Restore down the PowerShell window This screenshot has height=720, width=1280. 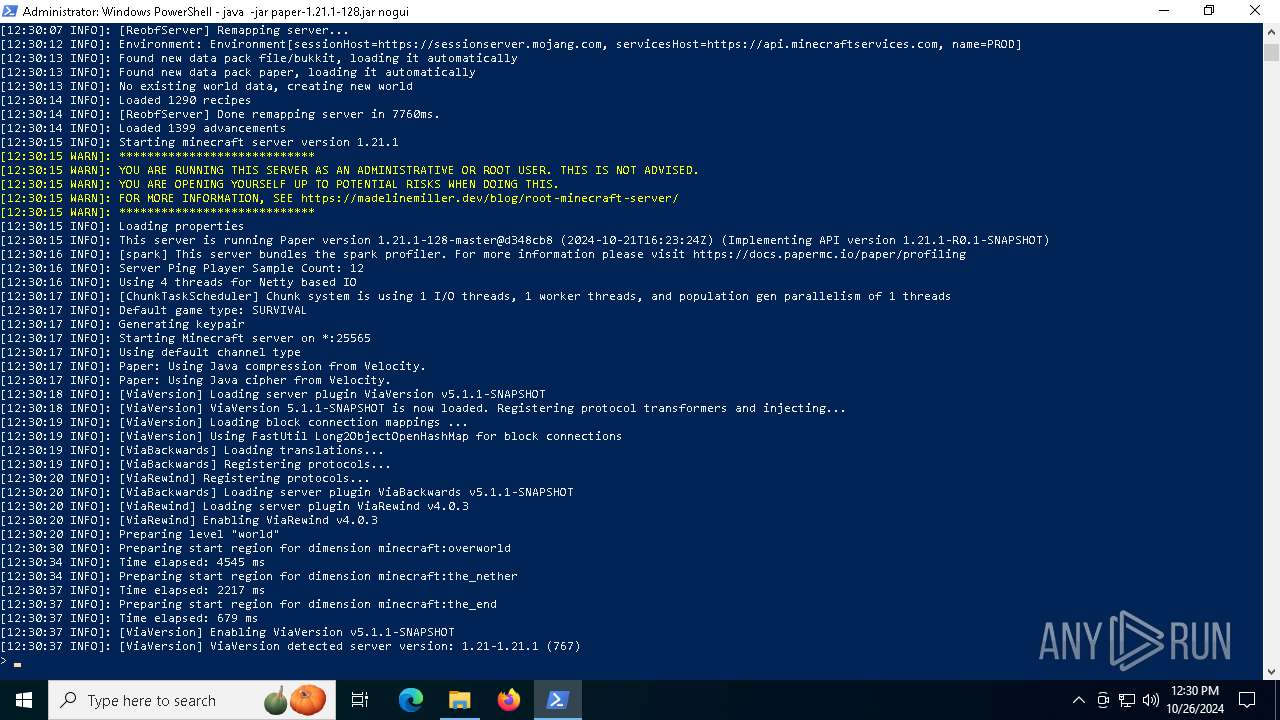pos(1209,11)
